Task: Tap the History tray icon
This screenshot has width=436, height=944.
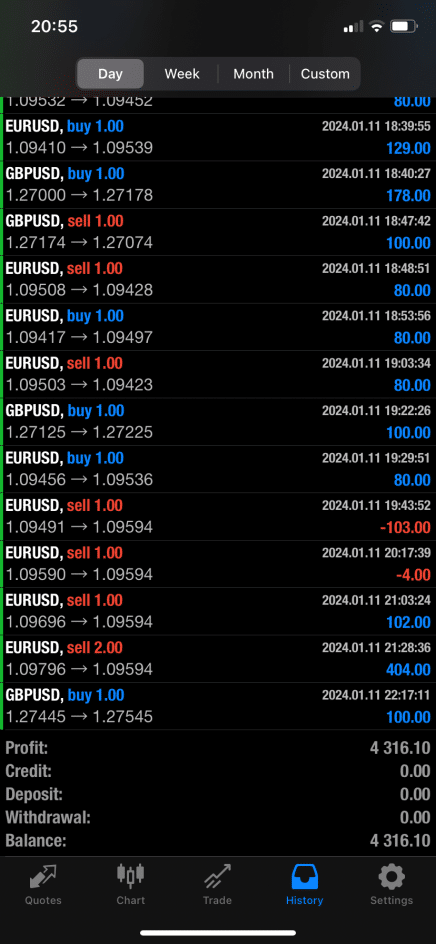Action: tap(304, 878)
